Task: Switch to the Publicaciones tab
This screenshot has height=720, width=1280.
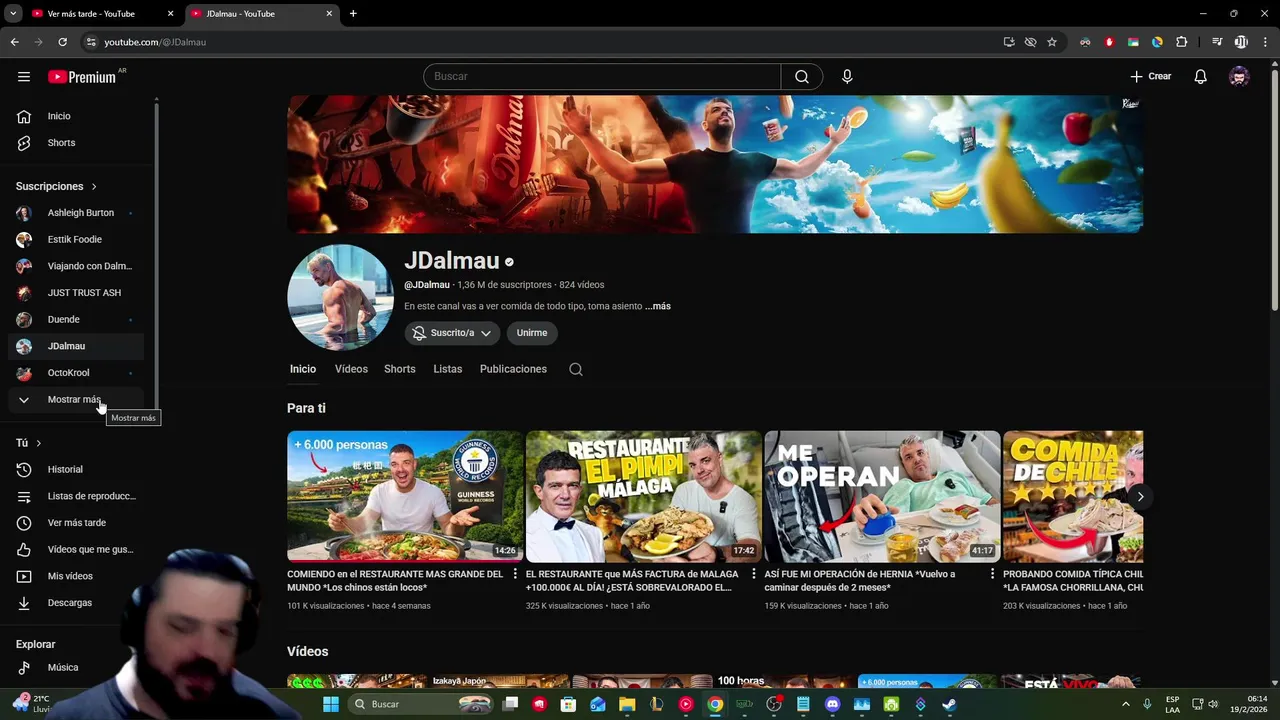Action: pyautogui.click(x=513, y=369)
